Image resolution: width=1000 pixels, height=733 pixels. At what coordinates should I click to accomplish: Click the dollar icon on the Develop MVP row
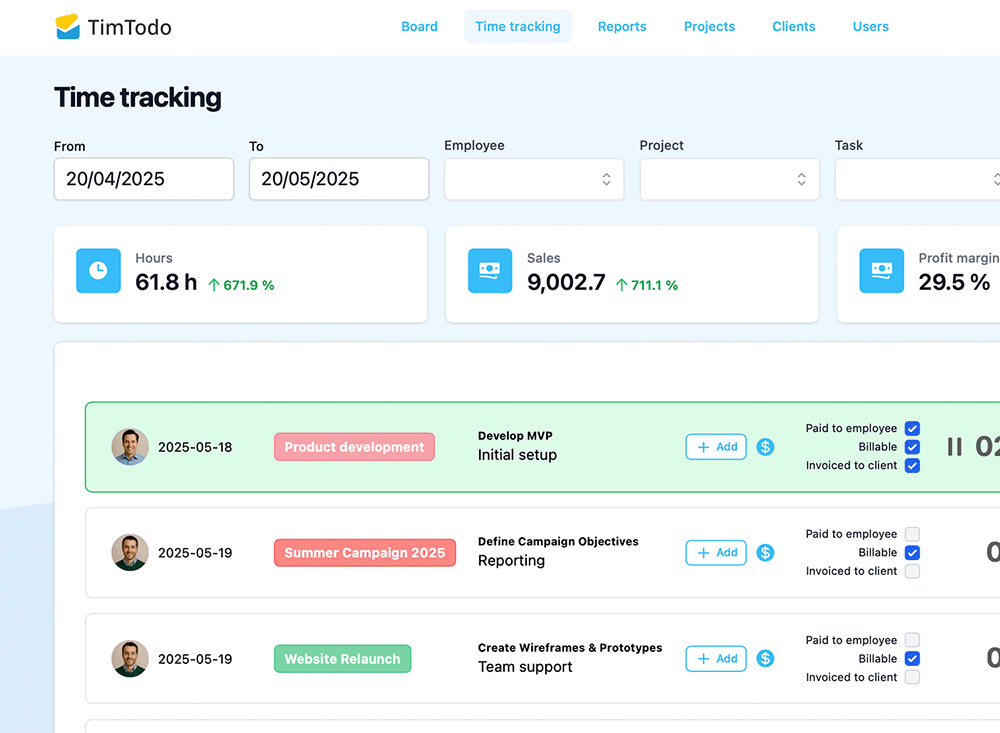[765, 447]
